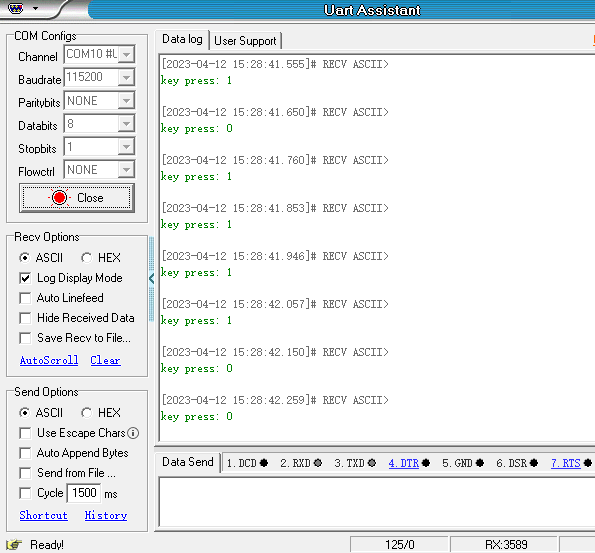
Task: Open the History link
Action: 106,515
